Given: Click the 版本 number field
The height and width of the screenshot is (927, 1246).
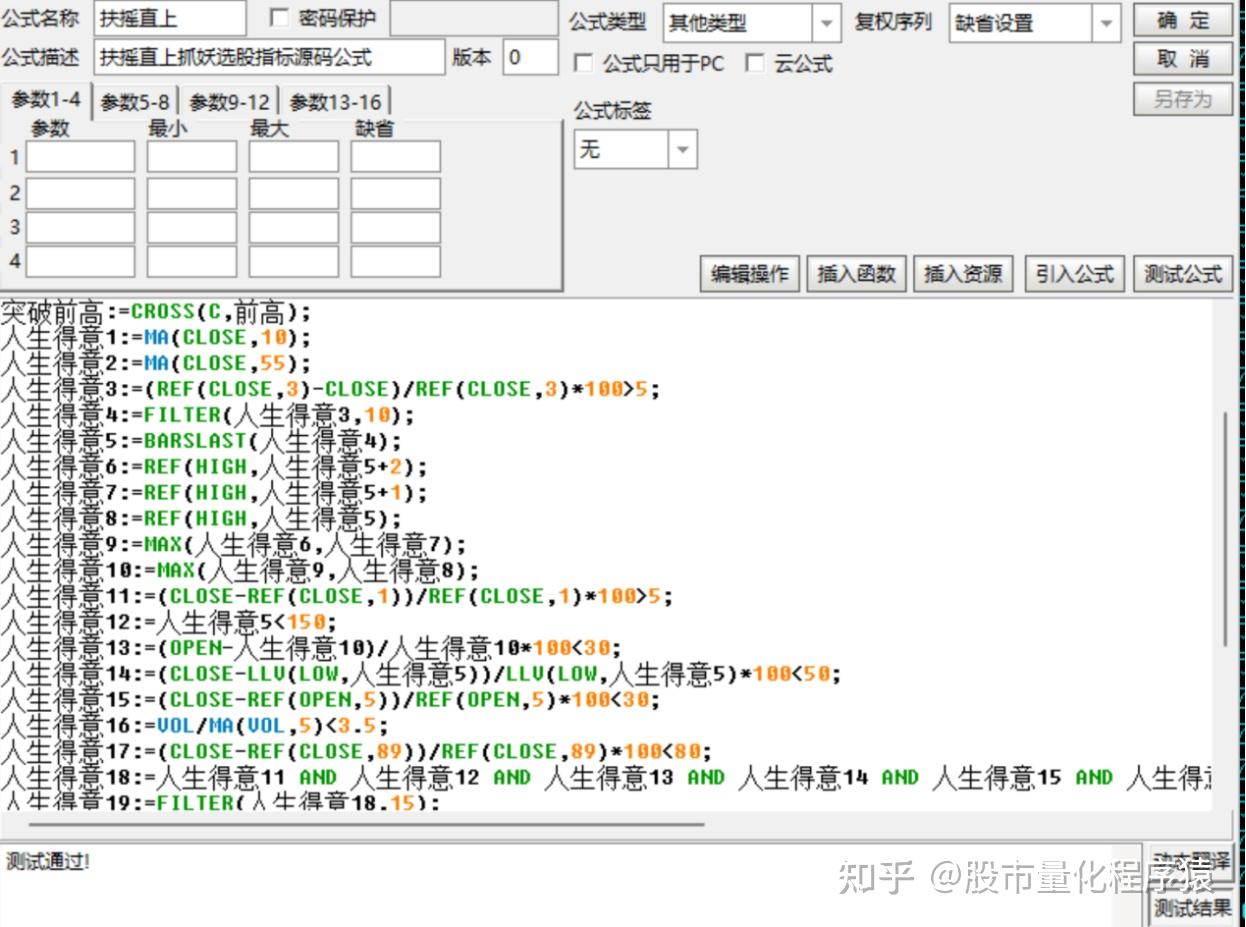Looking at the screenshot, I should point(531,57).
